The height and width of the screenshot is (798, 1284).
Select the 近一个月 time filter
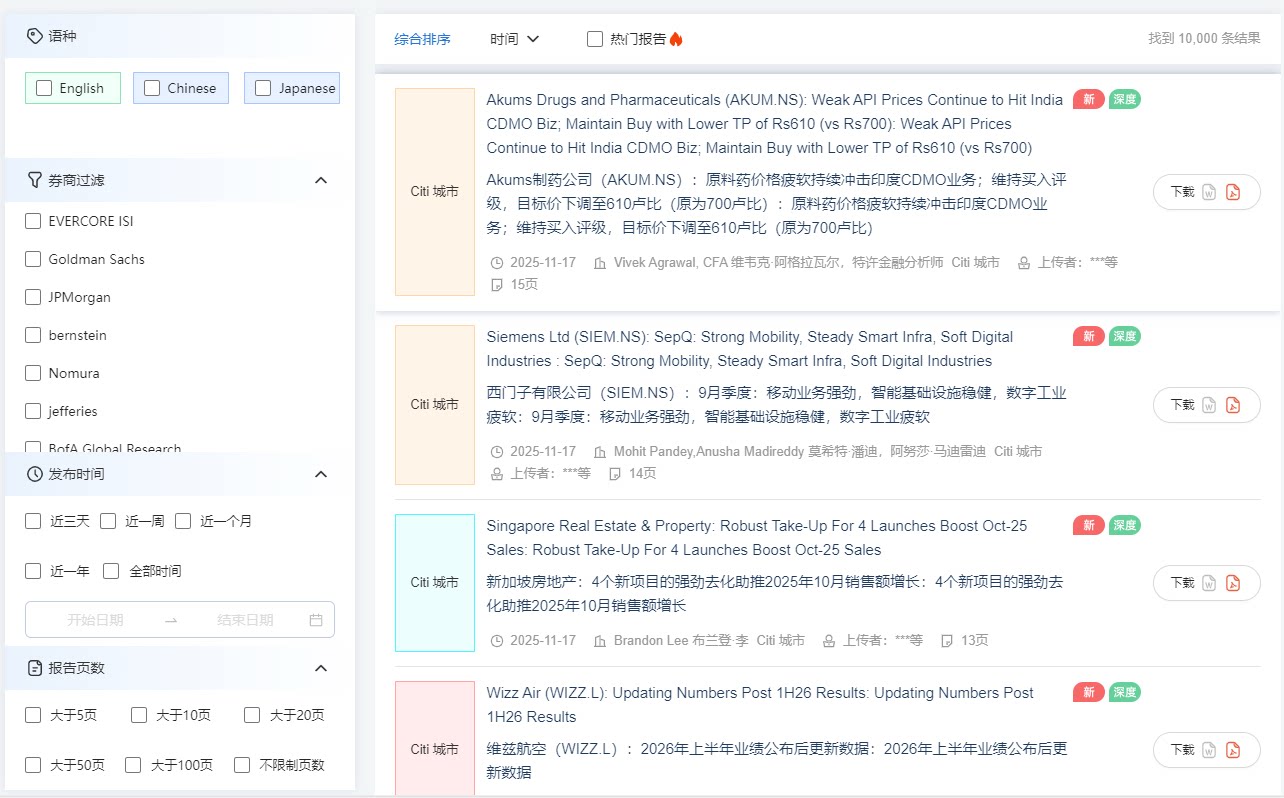coord(183,521)
